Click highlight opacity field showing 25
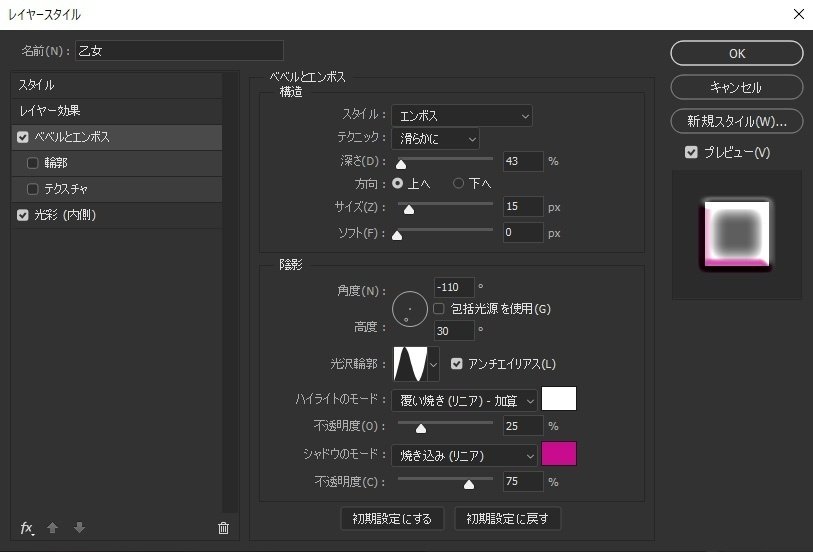813x552 pixels. [523, 426]
